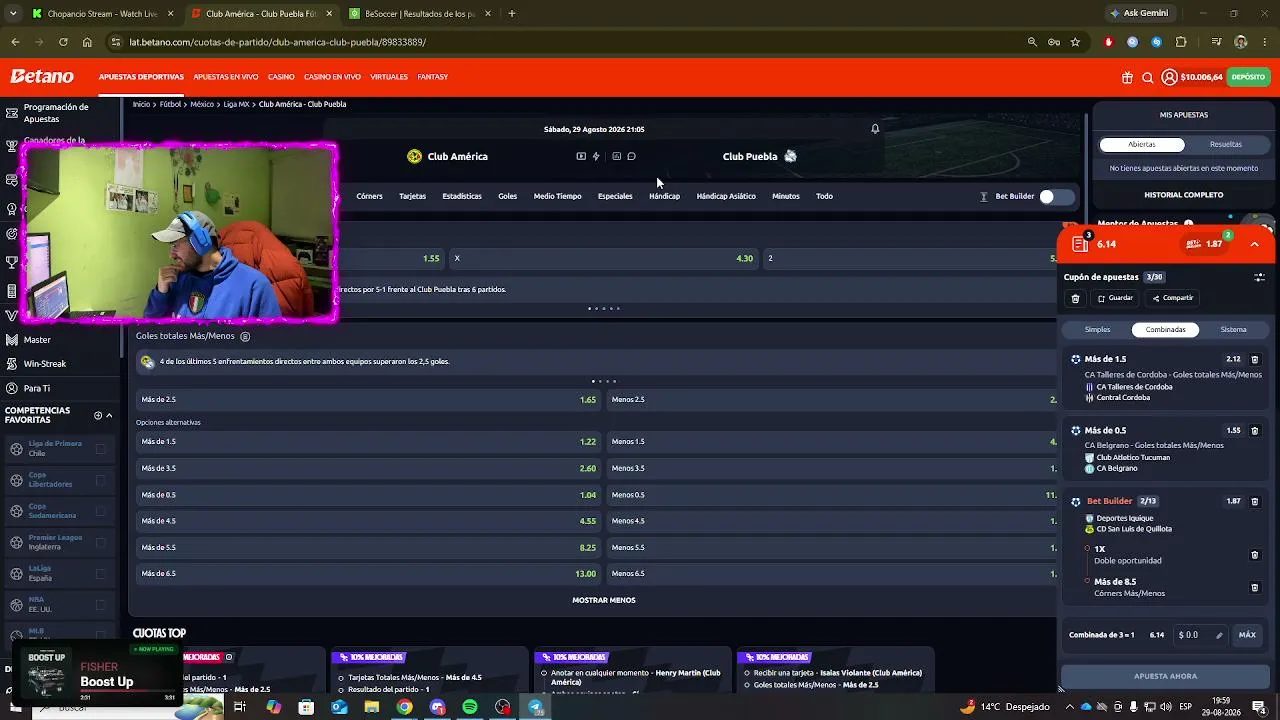Viewport: 1280px width, 720px height.
Task: Select Sistema betslip tab
Action: coord(1234,329)
